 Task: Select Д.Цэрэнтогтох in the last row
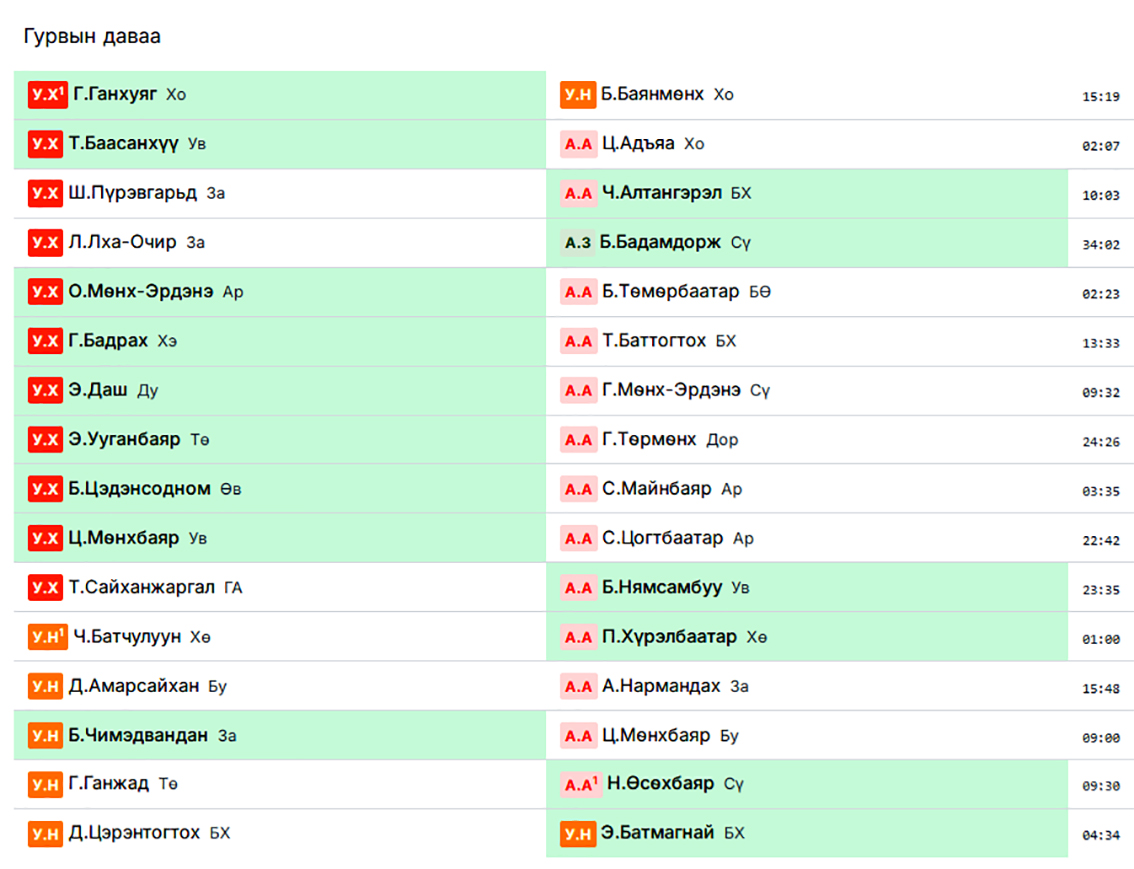click(134, 833)
